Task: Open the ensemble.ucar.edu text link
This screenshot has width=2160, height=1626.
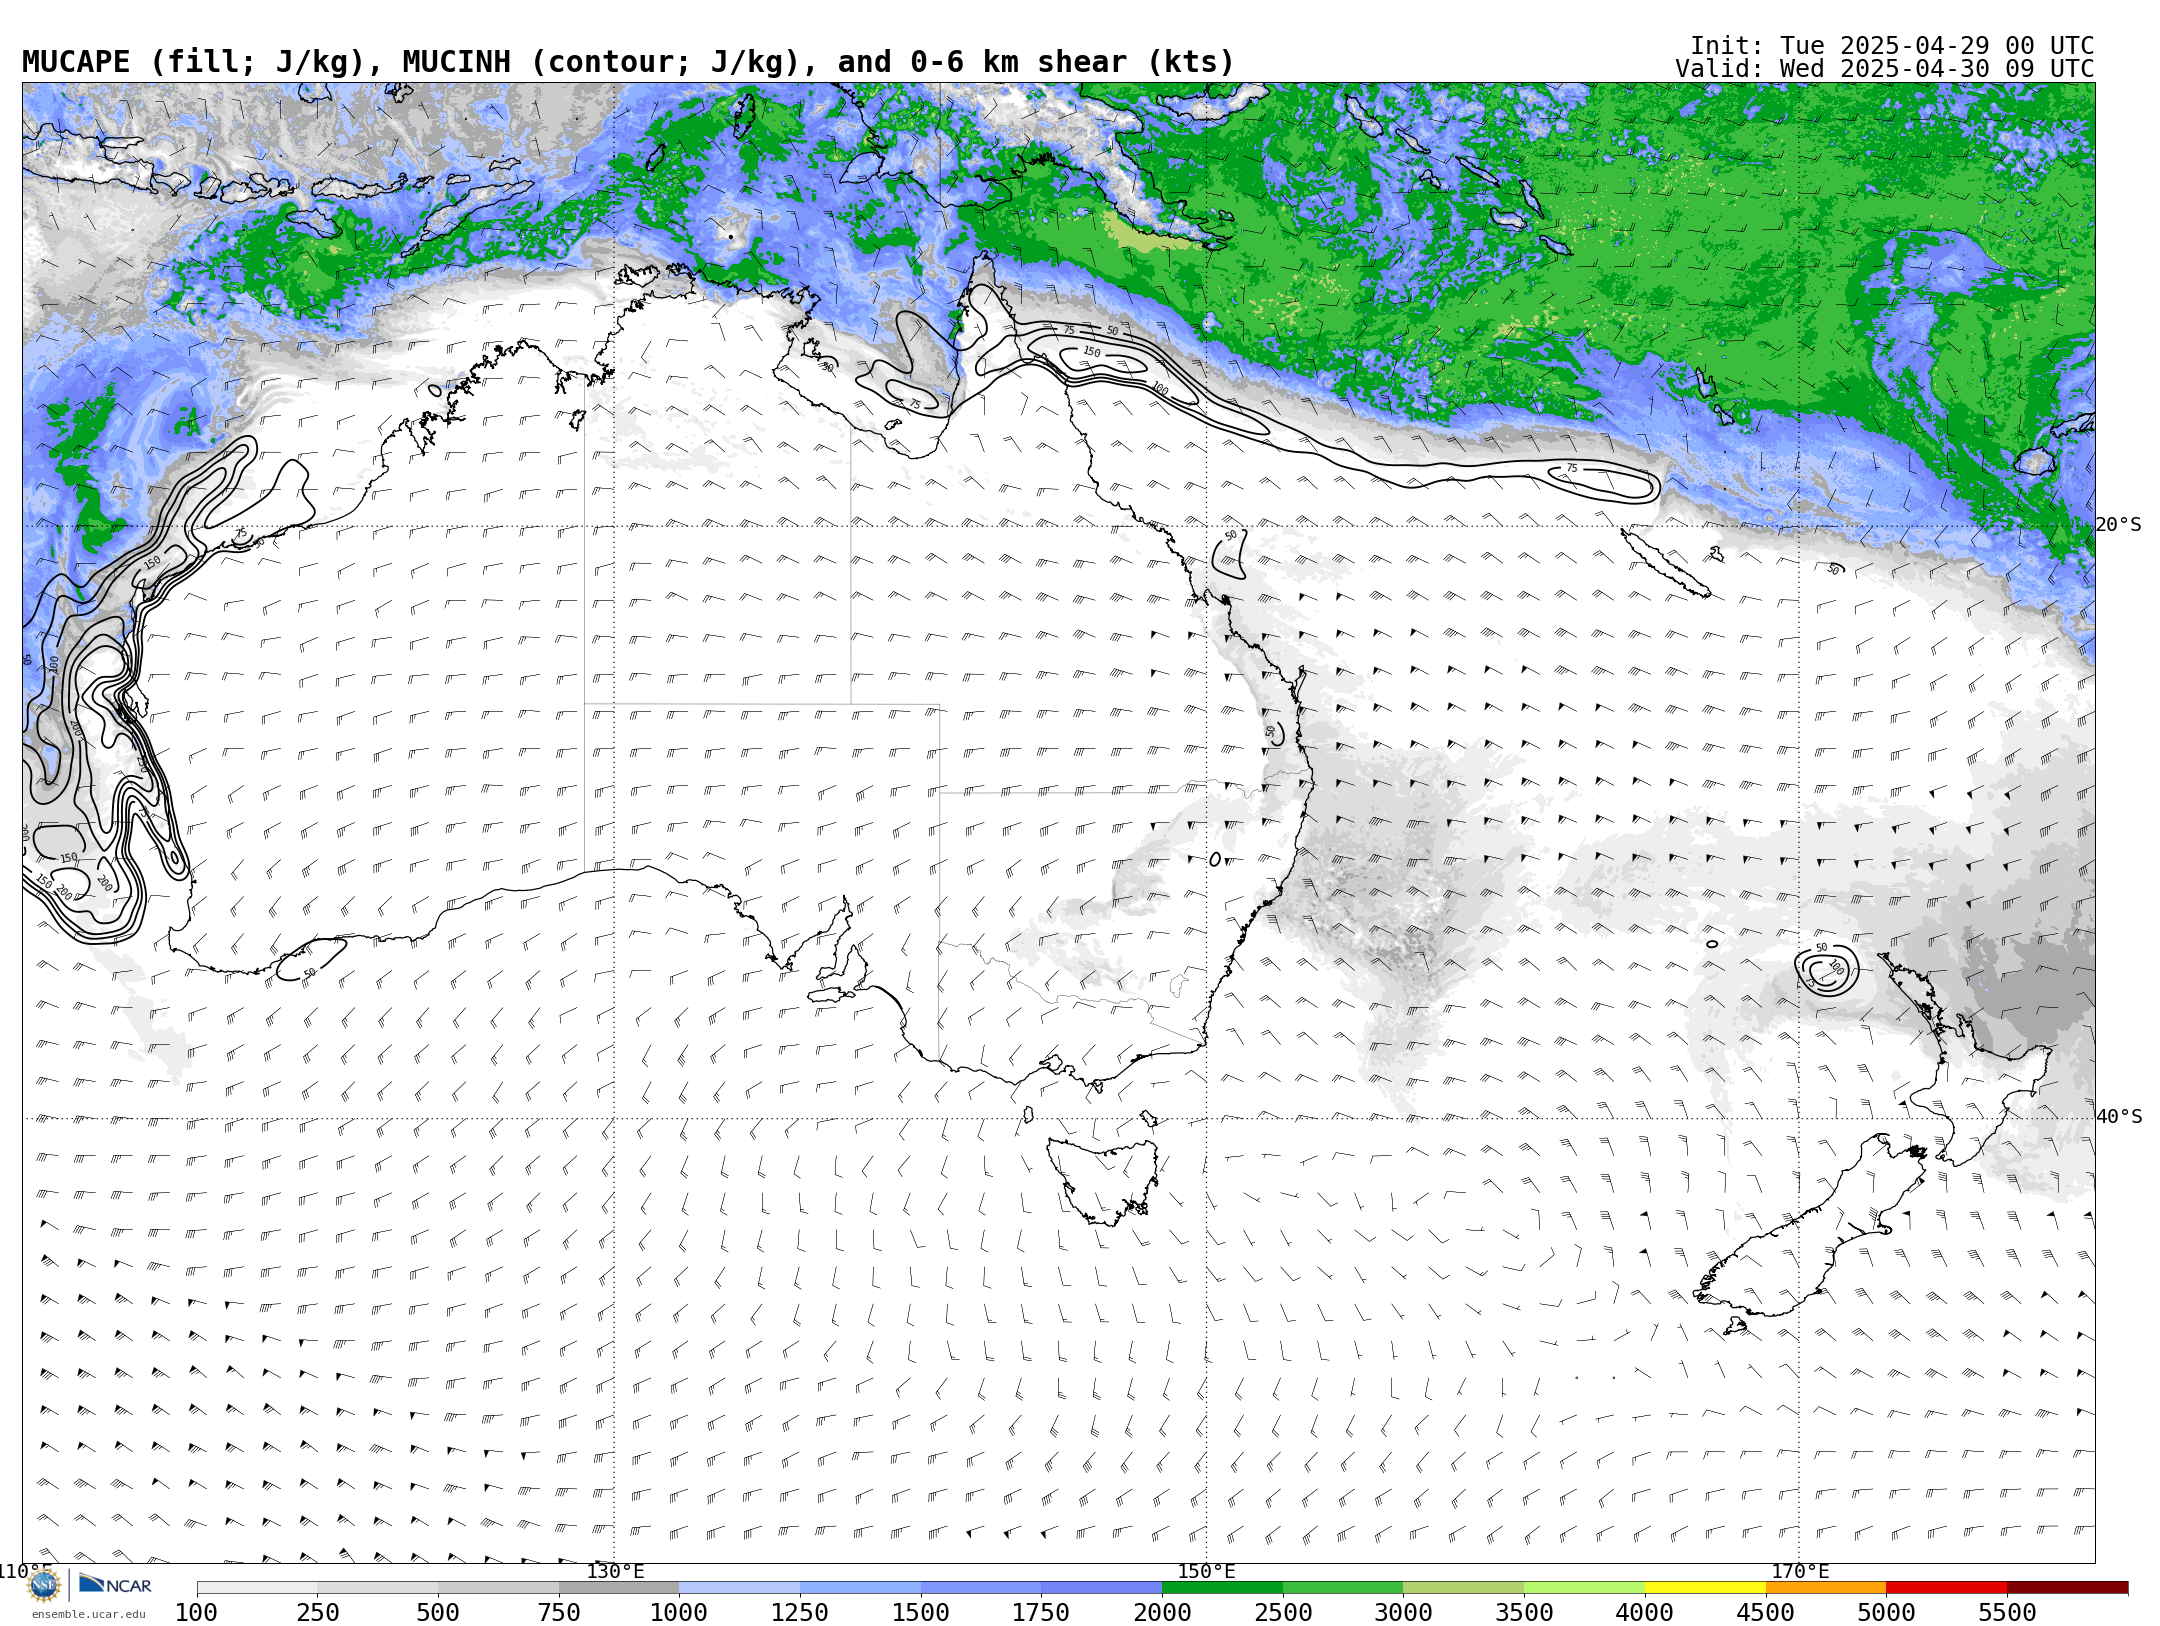Action: coord(88,1614)
